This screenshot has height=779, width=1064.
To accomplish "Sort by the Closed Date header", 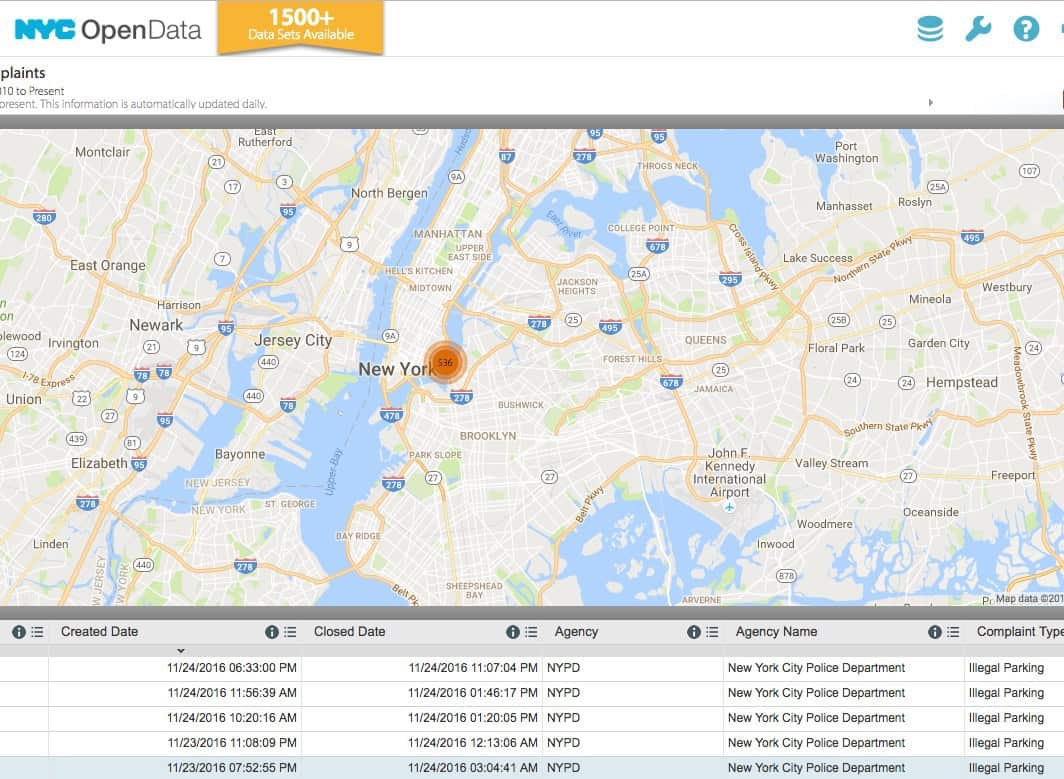I will tap(349, 632).
